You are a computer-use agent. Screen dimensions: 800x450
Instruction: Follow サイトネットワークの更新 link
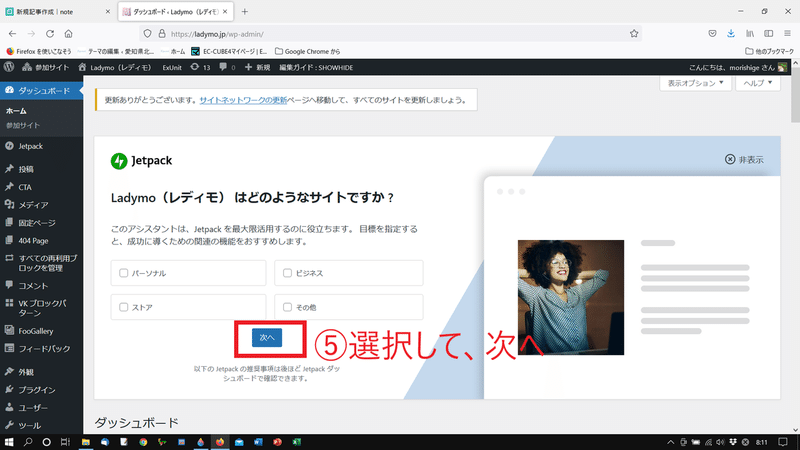point(243,100)
